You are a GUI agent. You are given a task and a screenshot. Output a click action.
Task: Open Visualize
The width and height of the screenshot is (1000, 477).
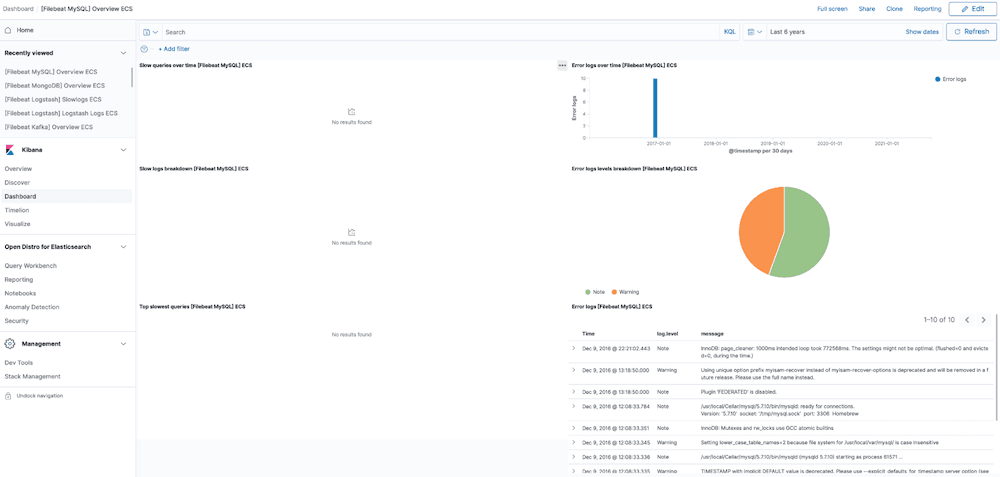pos(17,224)
